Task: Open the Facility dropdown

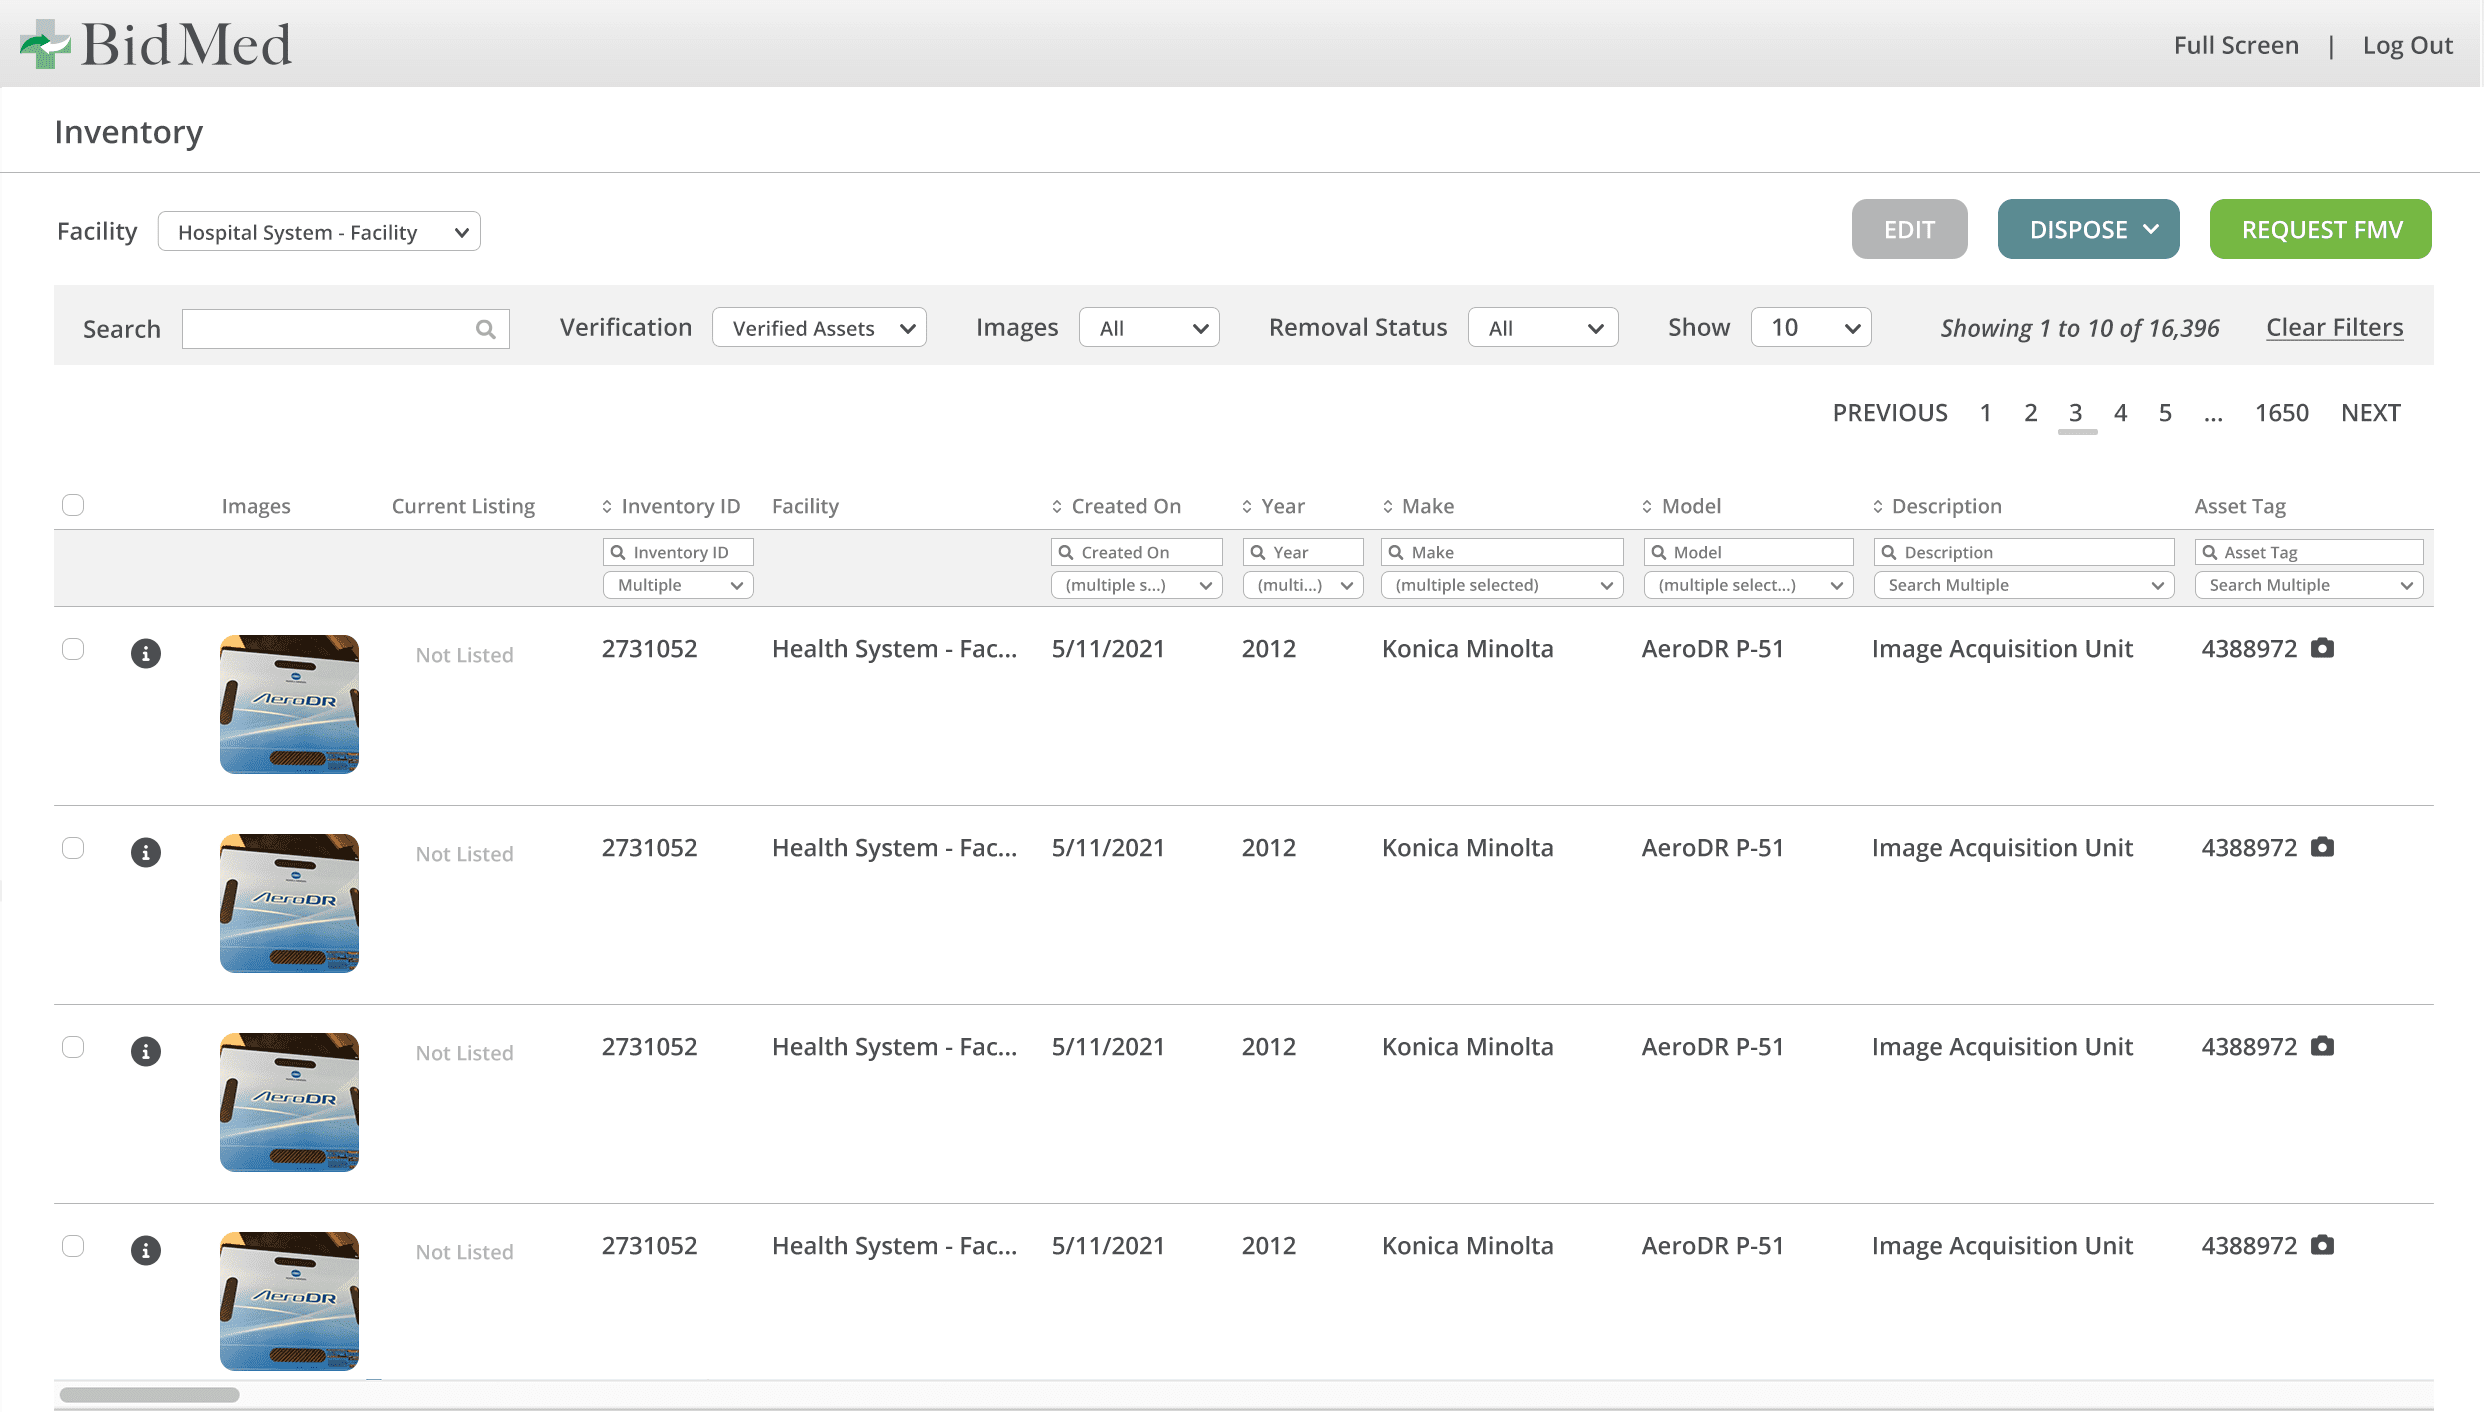Action: point(319,232)
